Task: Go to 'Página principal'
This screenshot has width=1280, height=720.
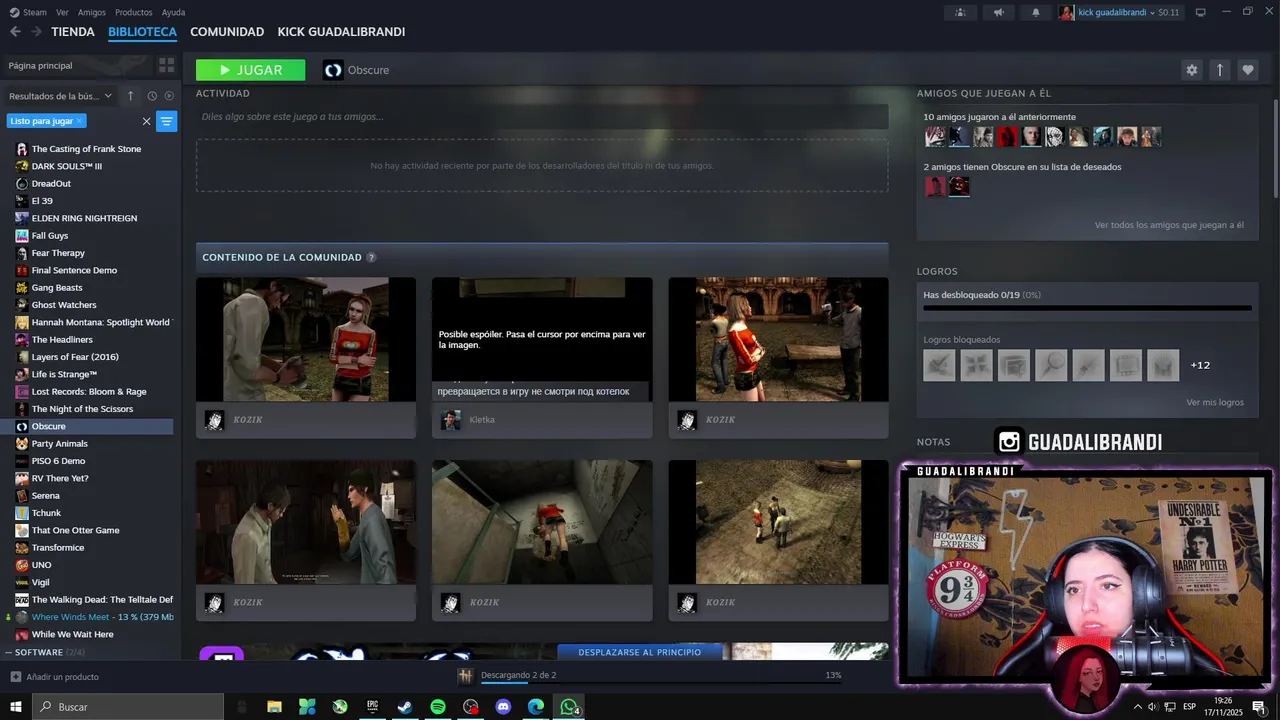Action: [41, 65]
